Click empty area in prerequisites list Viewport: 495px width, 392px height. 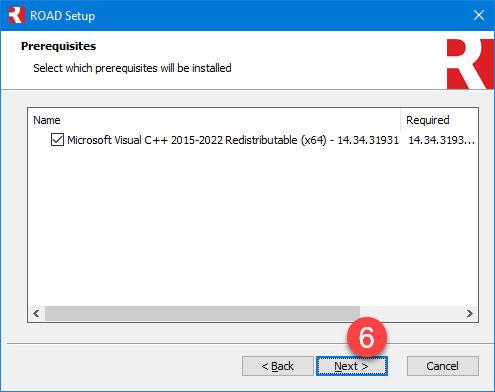253,227
